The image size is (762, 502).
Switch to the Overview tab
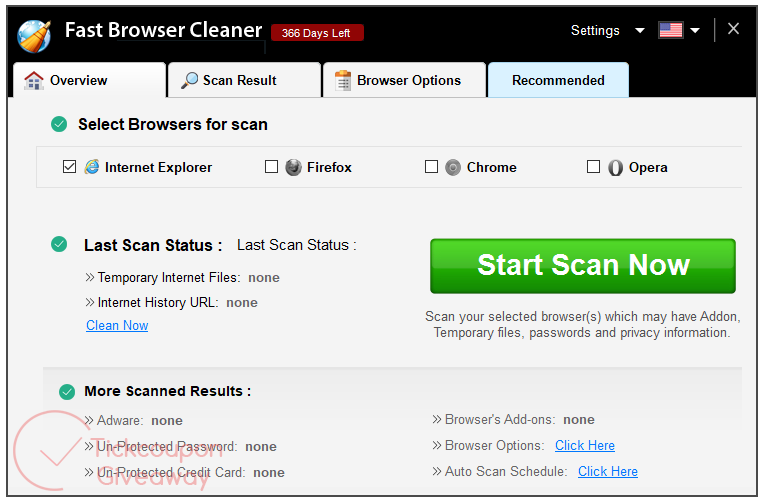[x=89, y=80]
